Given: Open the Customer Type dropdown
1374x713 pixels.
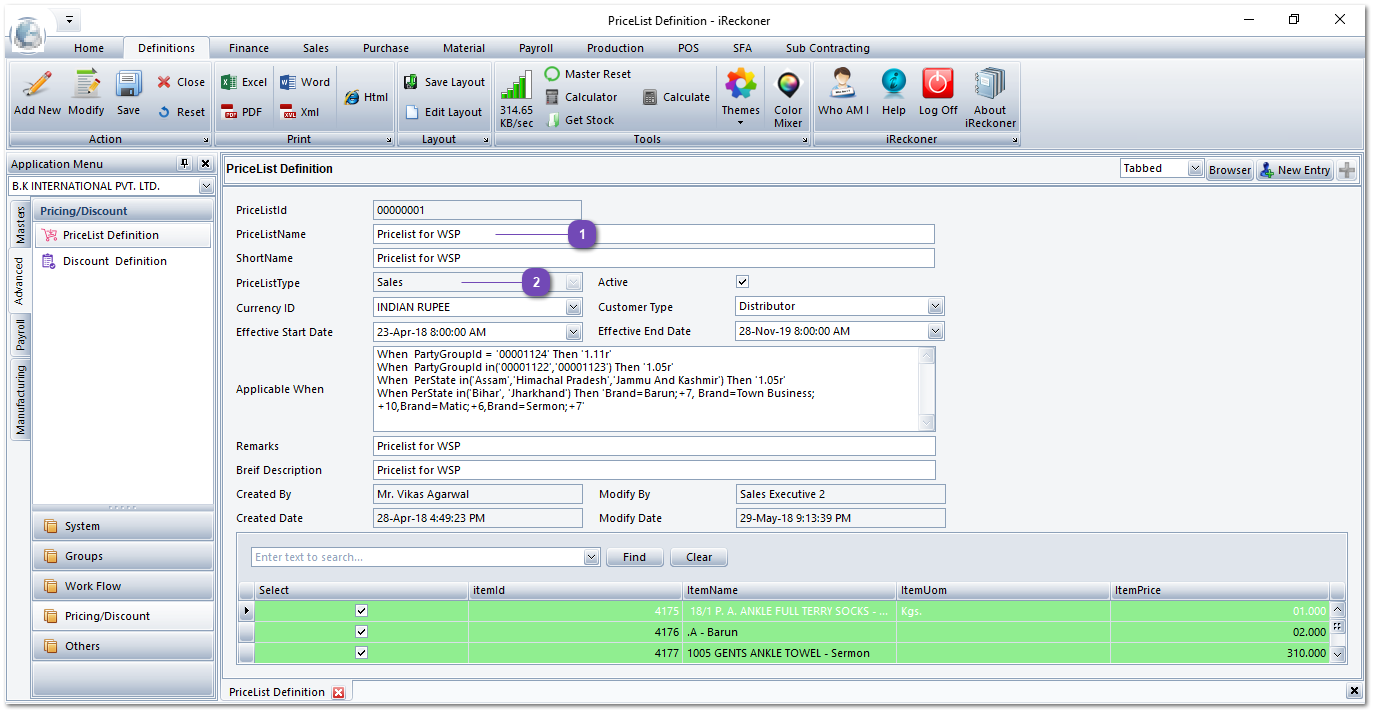Looking at the screenshot, I should coord(935,307).
